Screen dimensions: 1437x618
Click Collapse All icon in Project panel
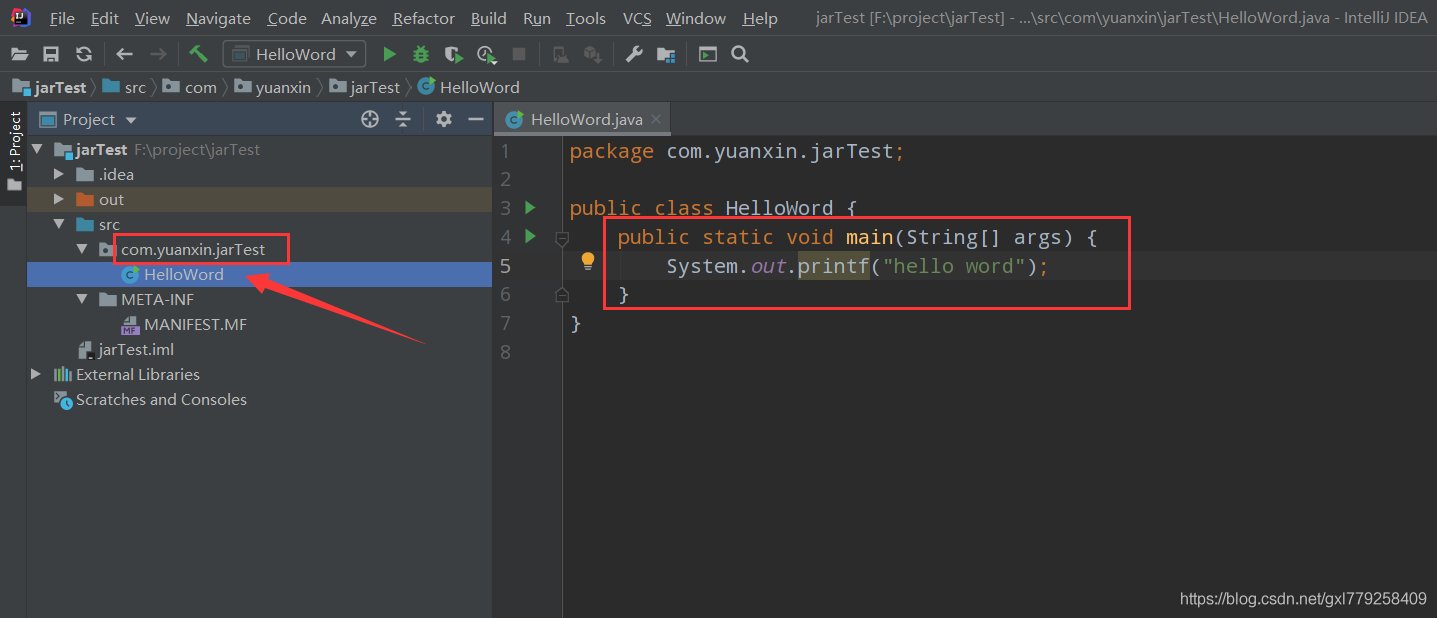(403, 119)
